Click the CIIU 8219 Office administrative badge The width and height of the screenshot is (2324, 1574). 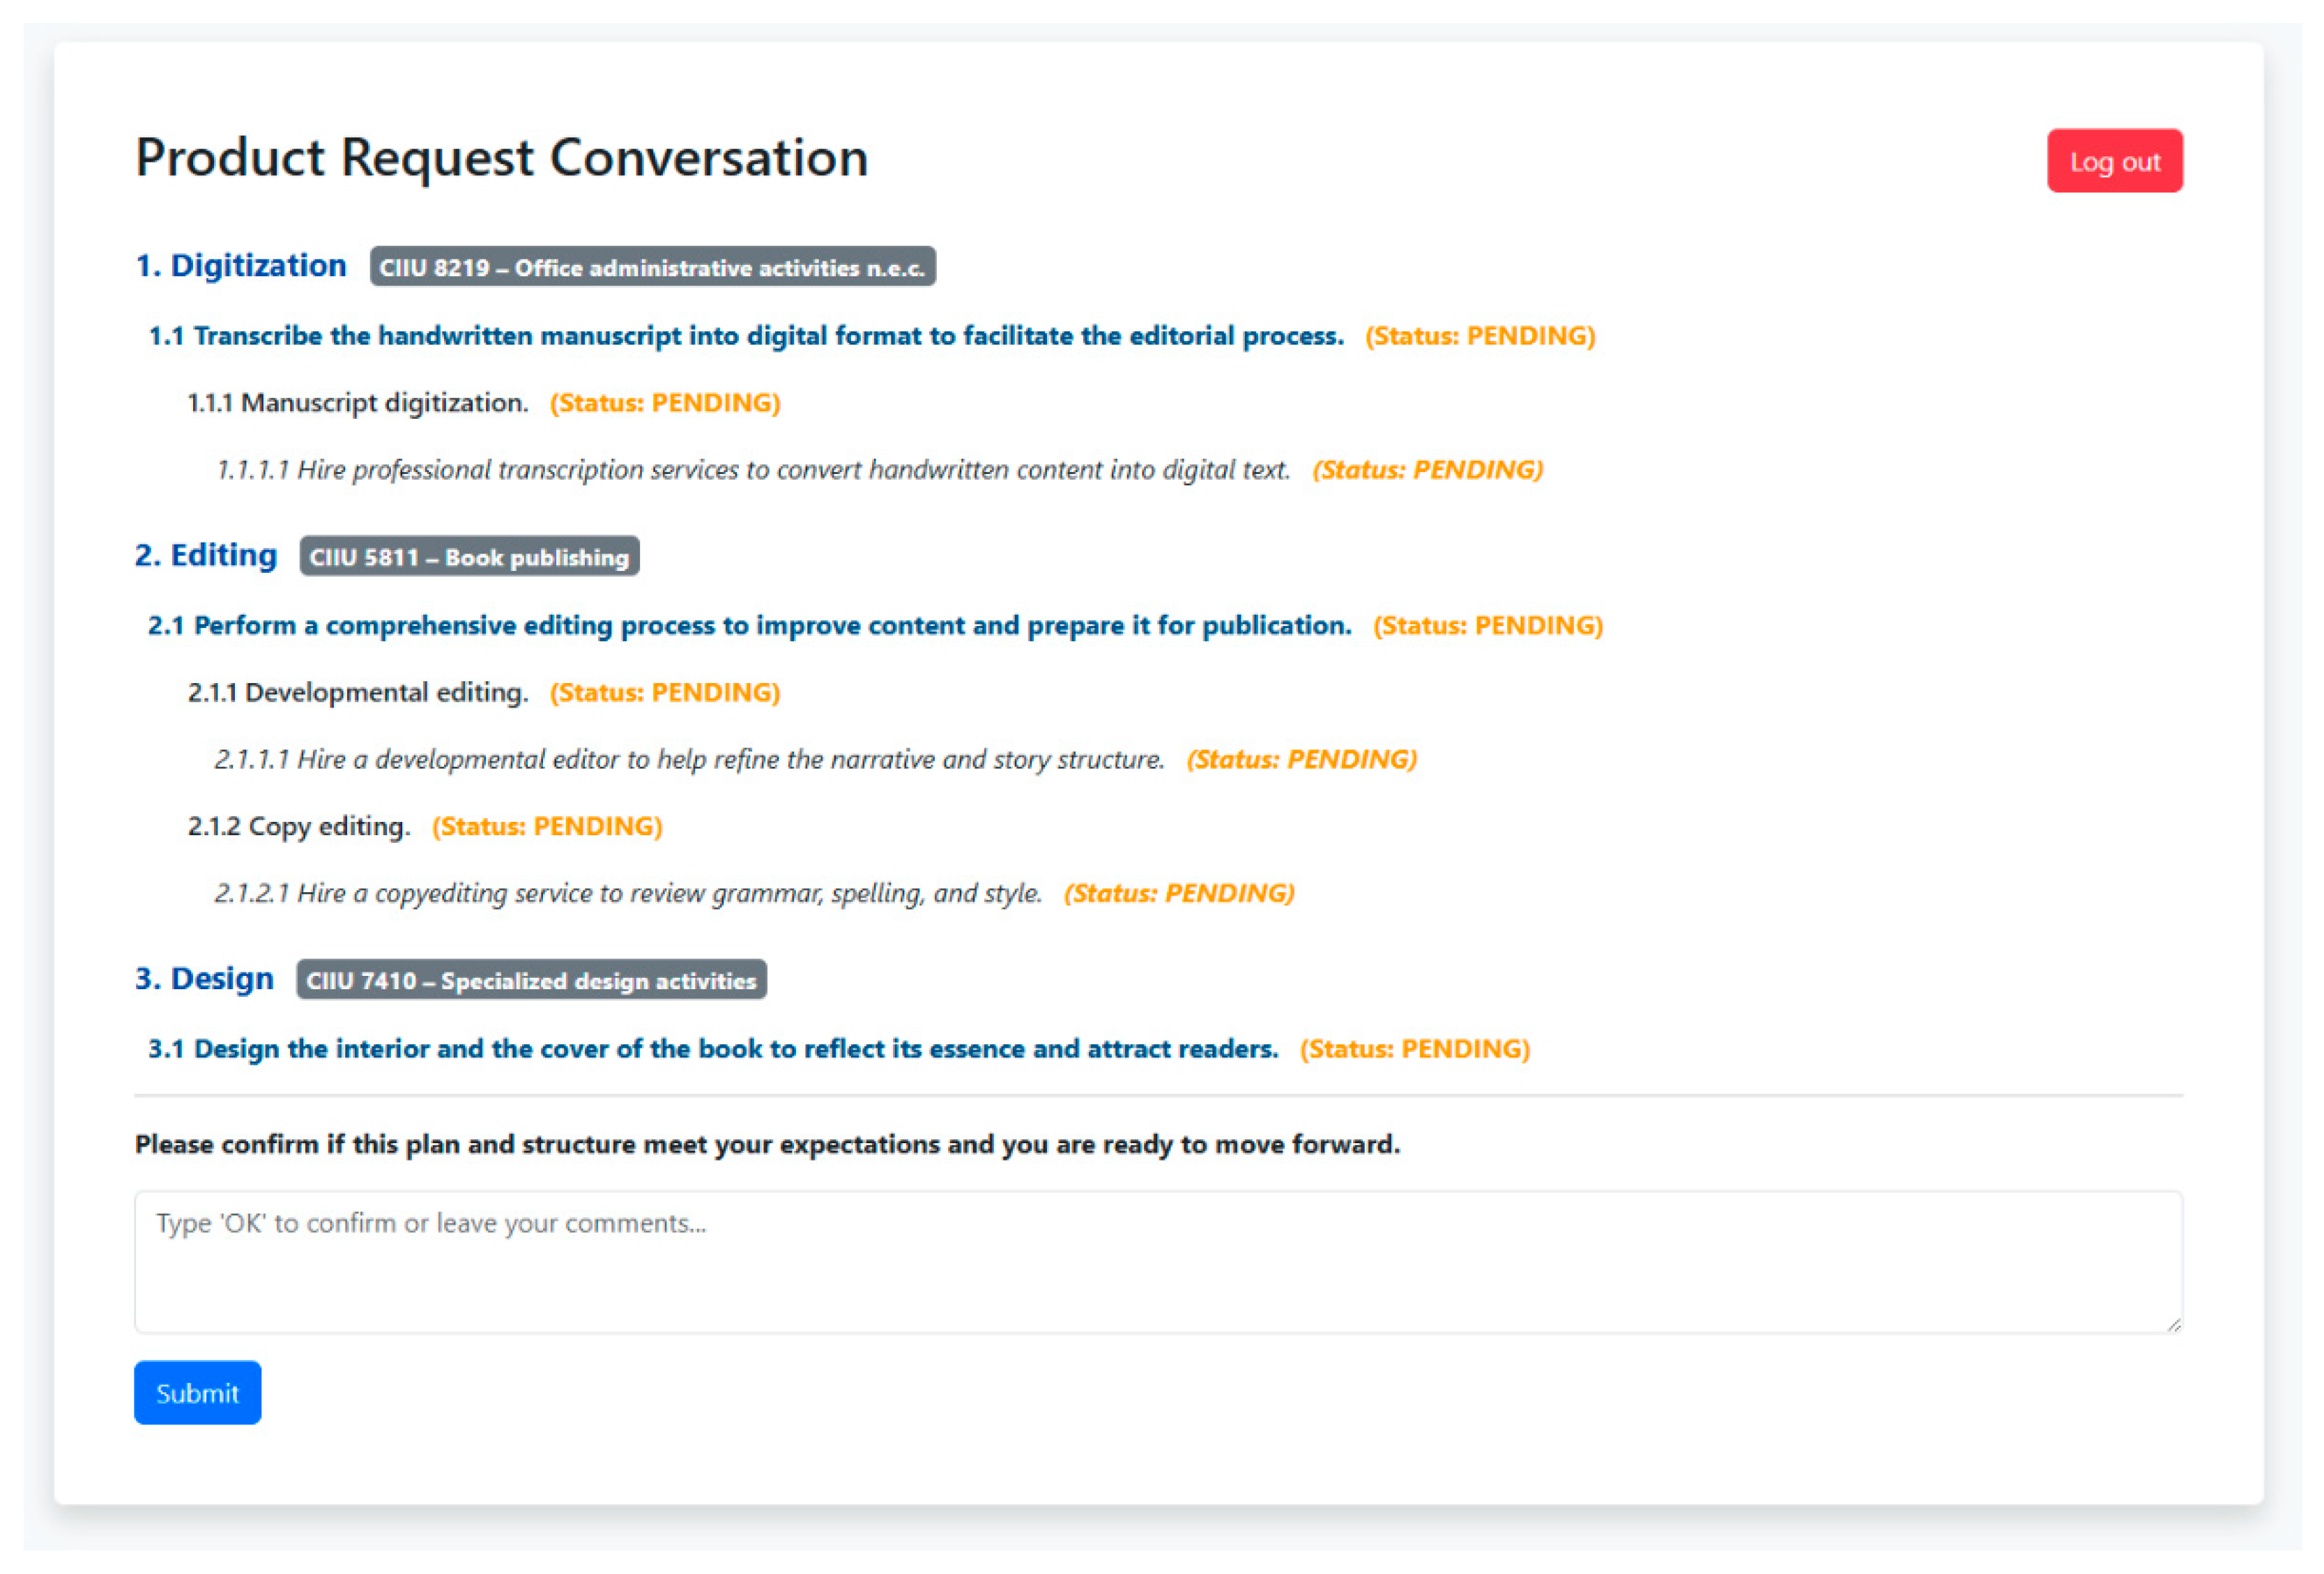(x=652, y=267)
